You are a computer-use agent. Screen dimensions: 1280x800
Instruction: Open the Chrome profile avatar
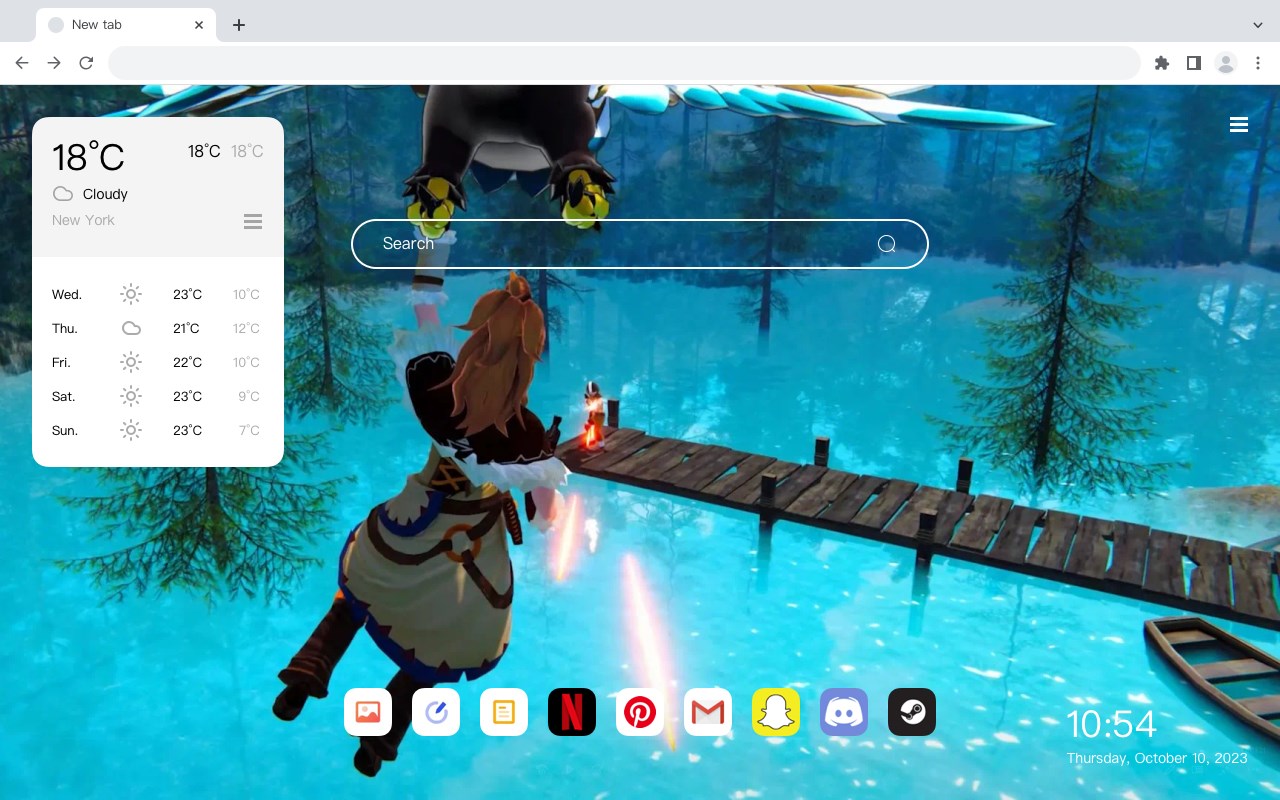pyautogui.click(x=1226, y=63)
